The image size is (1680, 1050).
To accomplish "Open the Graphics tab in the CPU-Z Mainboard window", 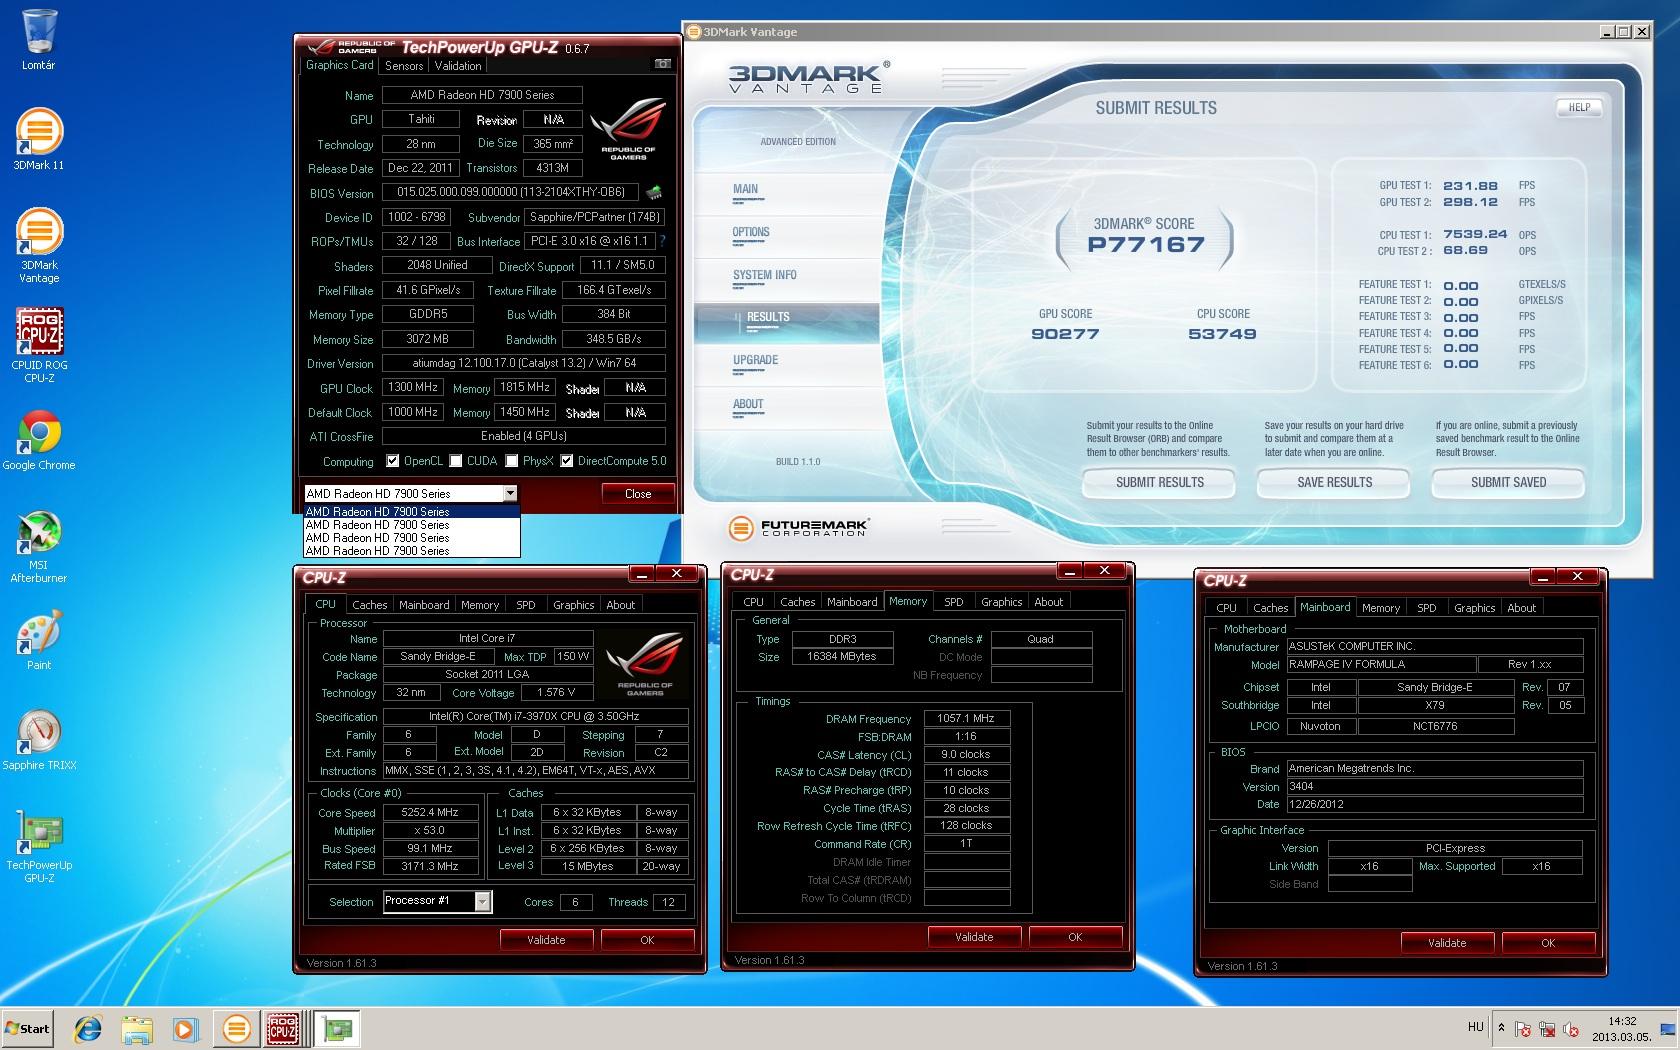I will pos(1475,608).
